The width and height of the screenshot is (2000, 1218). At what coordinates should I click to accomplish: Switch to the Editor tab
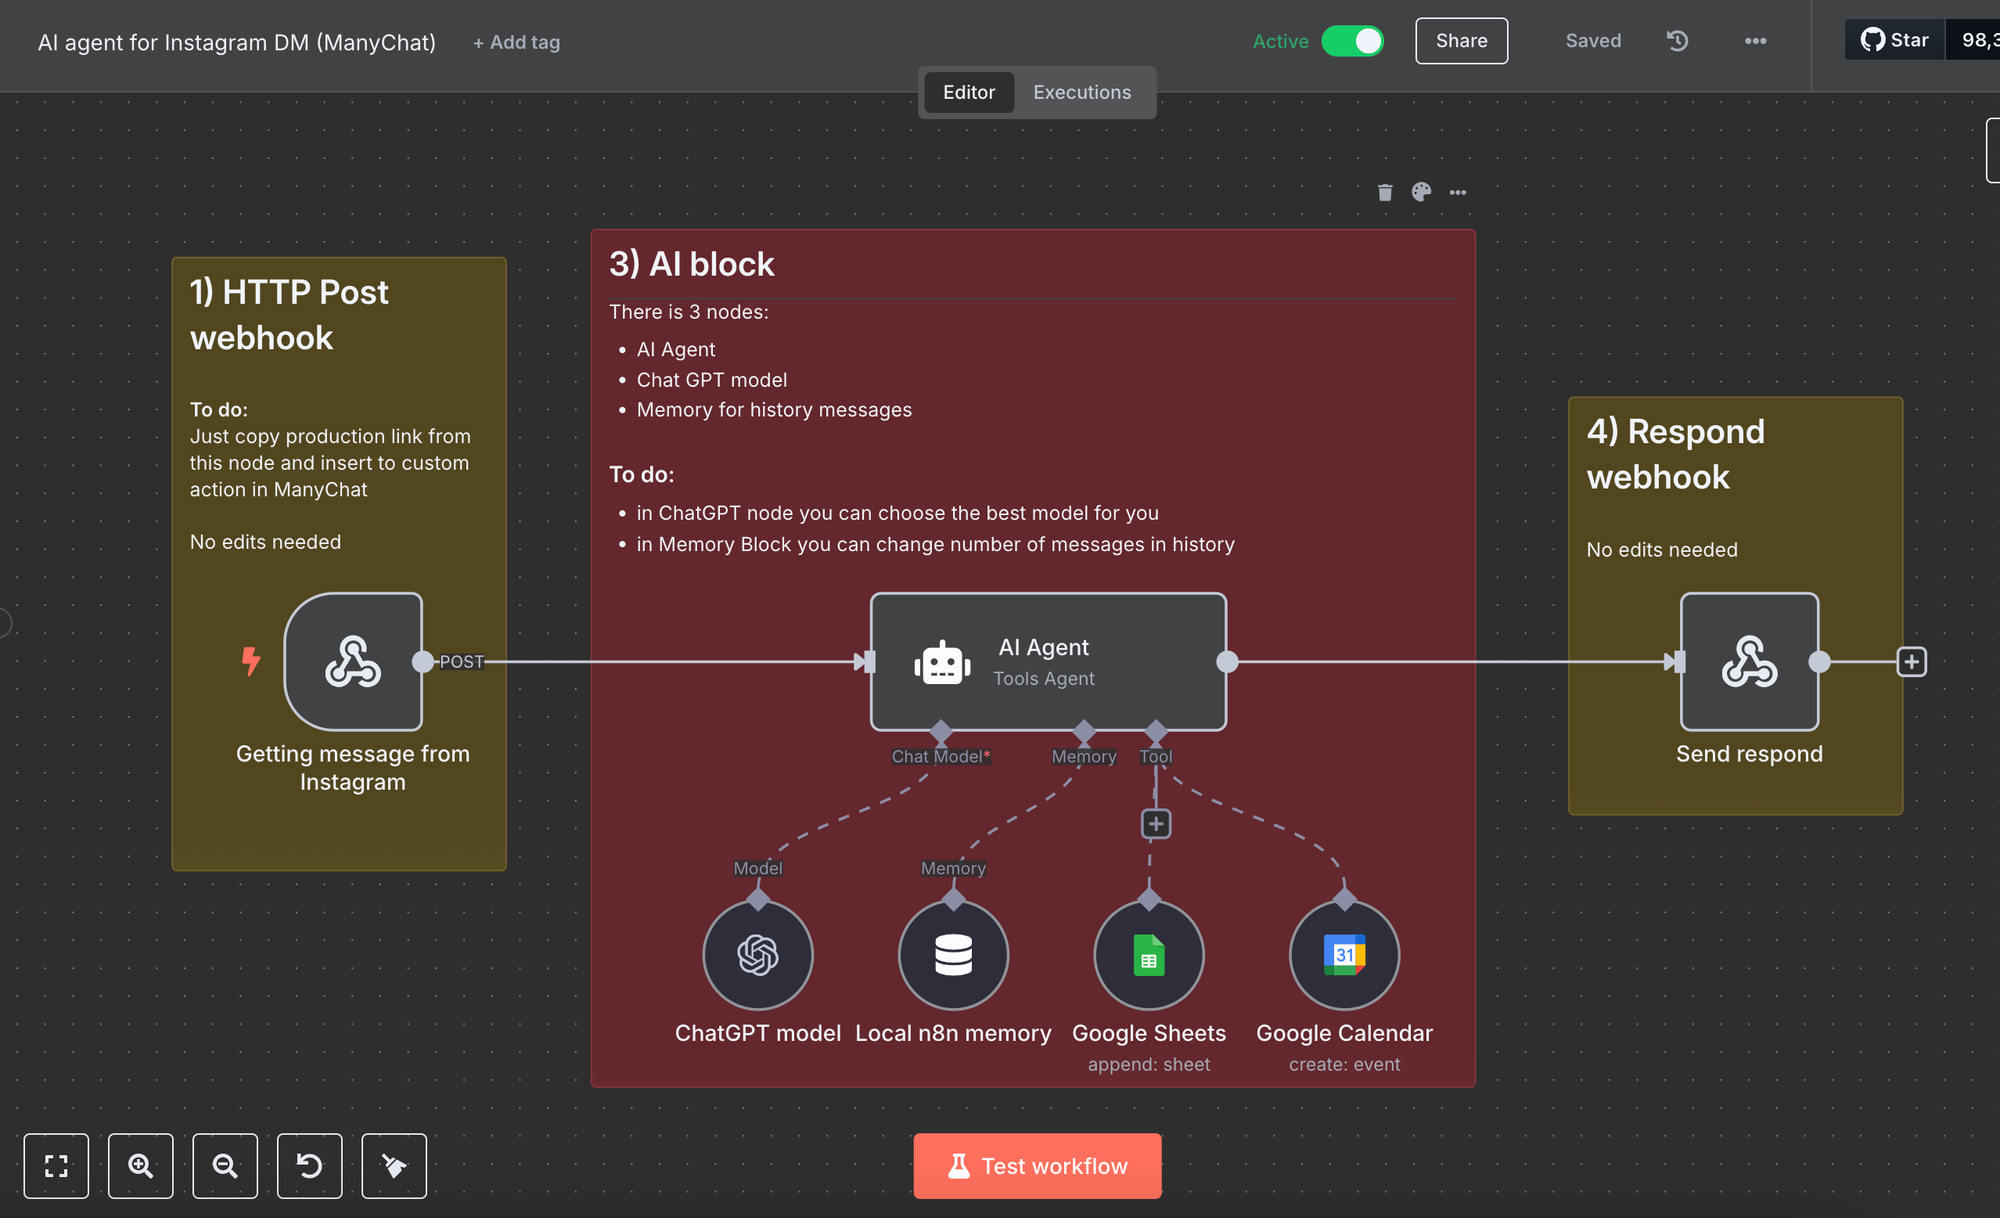click(x=968, y=92)
